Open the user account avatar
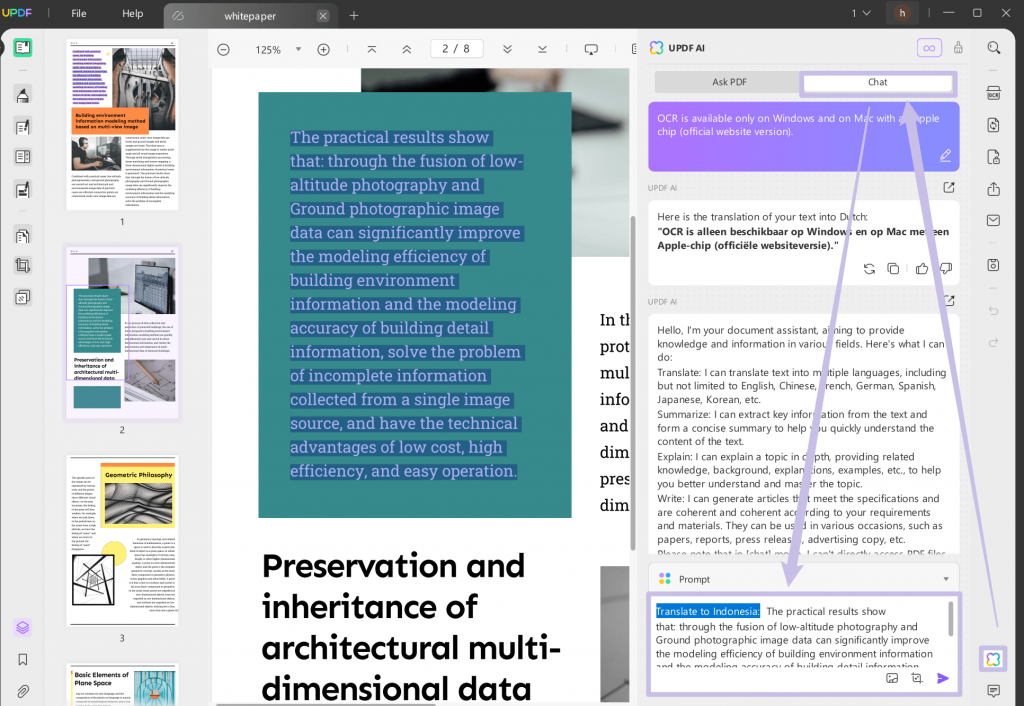Image resolution: width=1024 pixels, height=706 pixels. click(x=902, y=13)
